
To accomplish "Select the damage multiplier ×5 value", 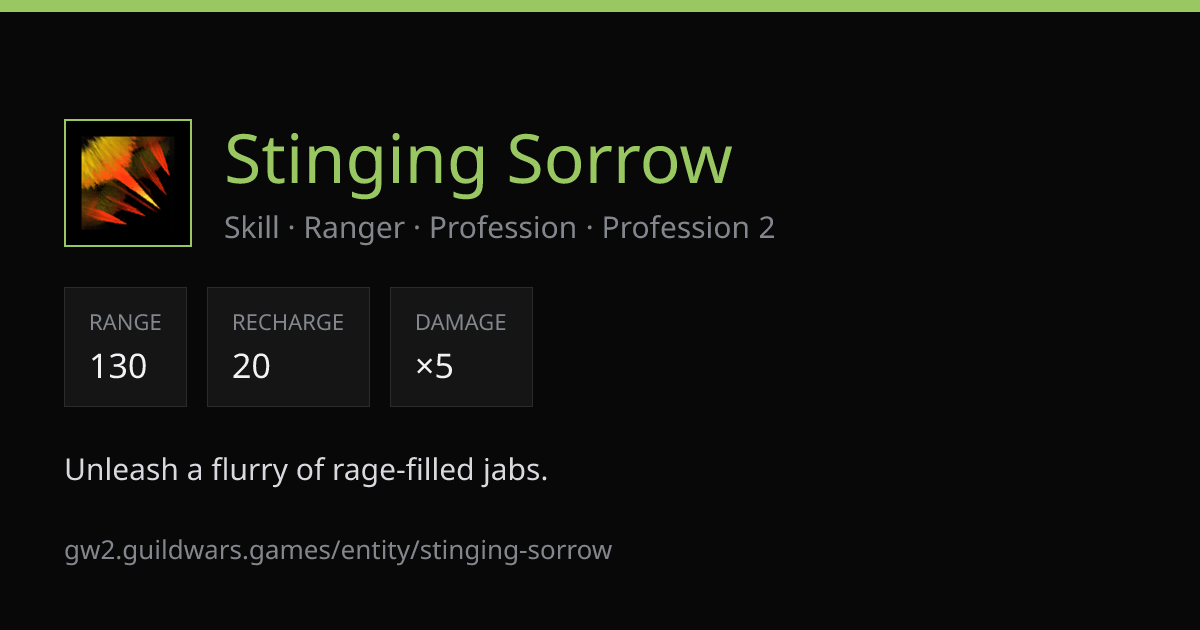I will coord(434,367).
